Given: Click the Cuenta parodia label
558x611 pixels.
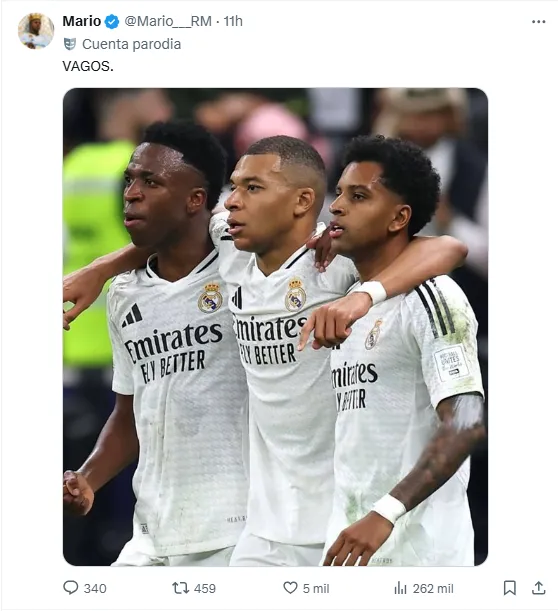Looking at the screenshot, I should (x=131, y=44).
